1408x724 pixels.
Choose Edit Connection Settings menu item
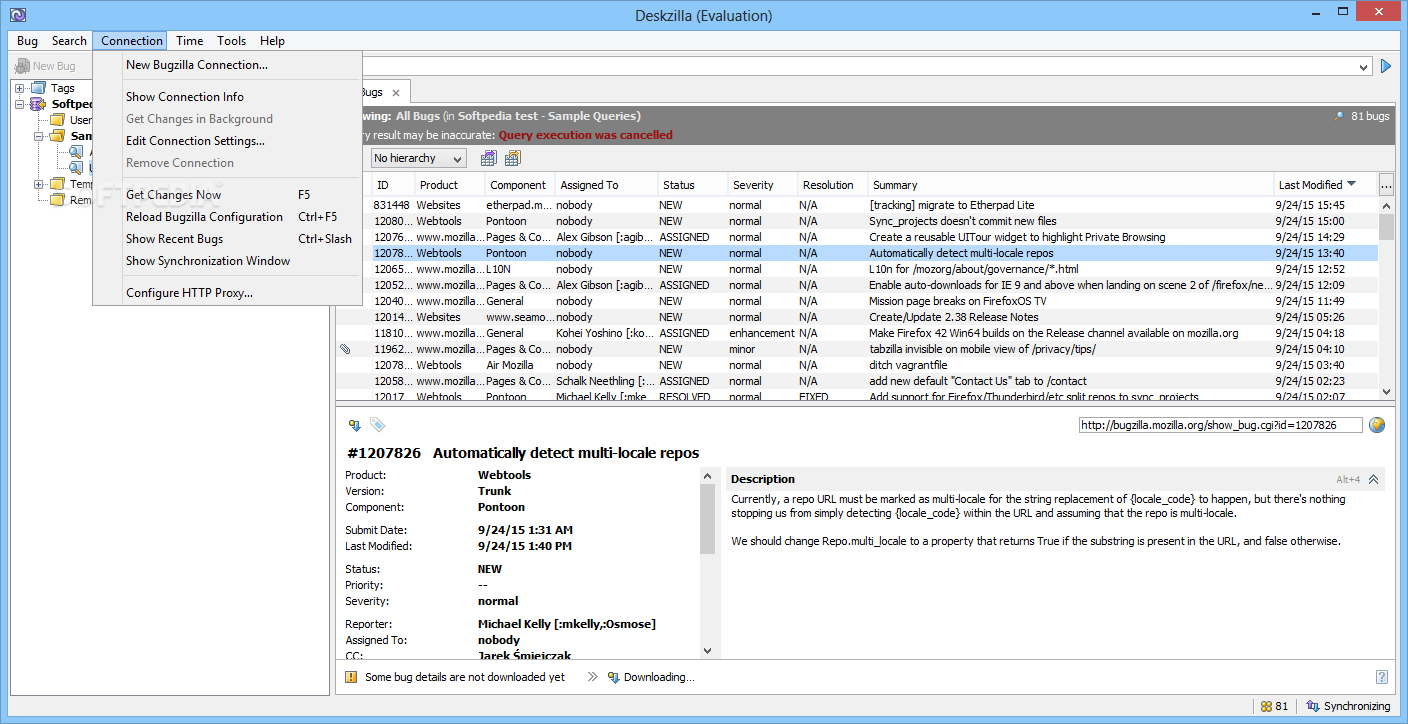tap(227, 141)
